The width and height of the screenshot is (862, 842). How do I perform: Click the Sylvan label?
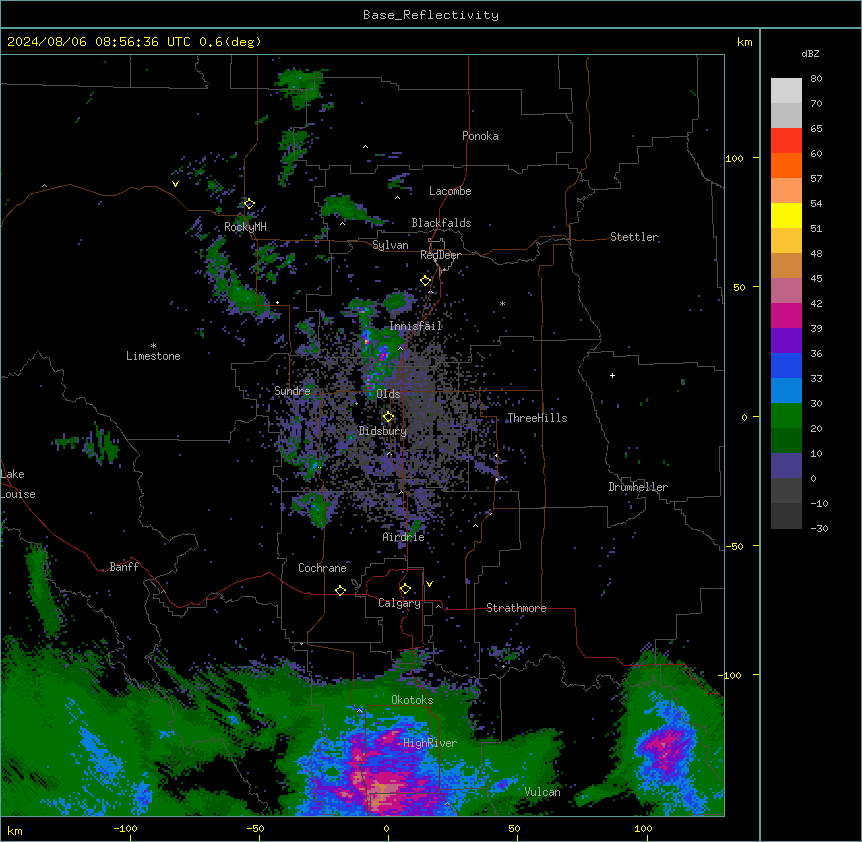(x=390, y=245)
